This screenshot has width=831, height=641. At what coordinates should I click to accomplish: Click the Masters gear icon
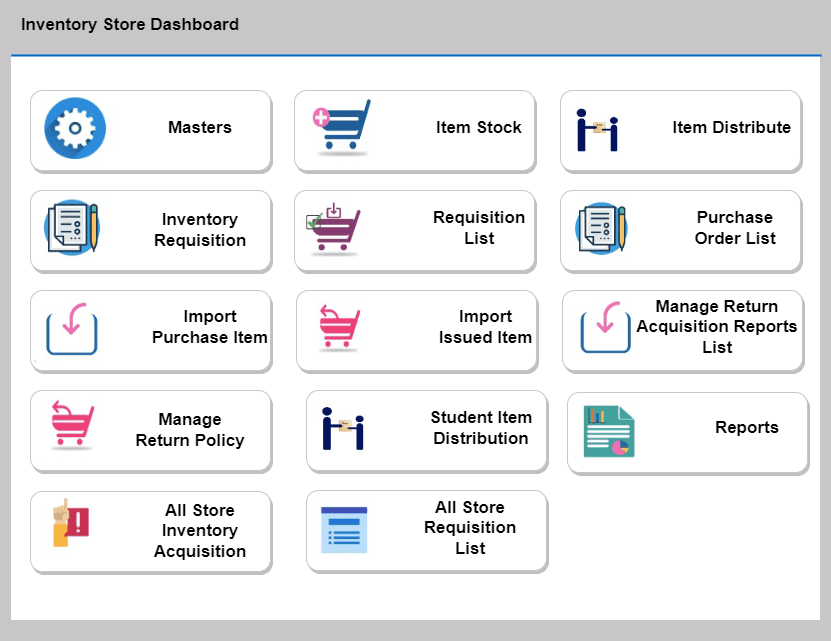(x=75, y=128)
